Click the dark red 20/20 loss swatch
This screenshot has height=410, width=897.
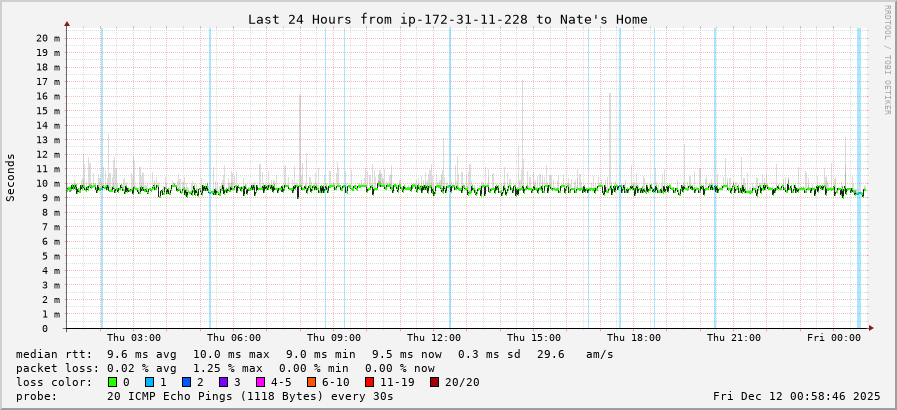(x=434, y=382)
